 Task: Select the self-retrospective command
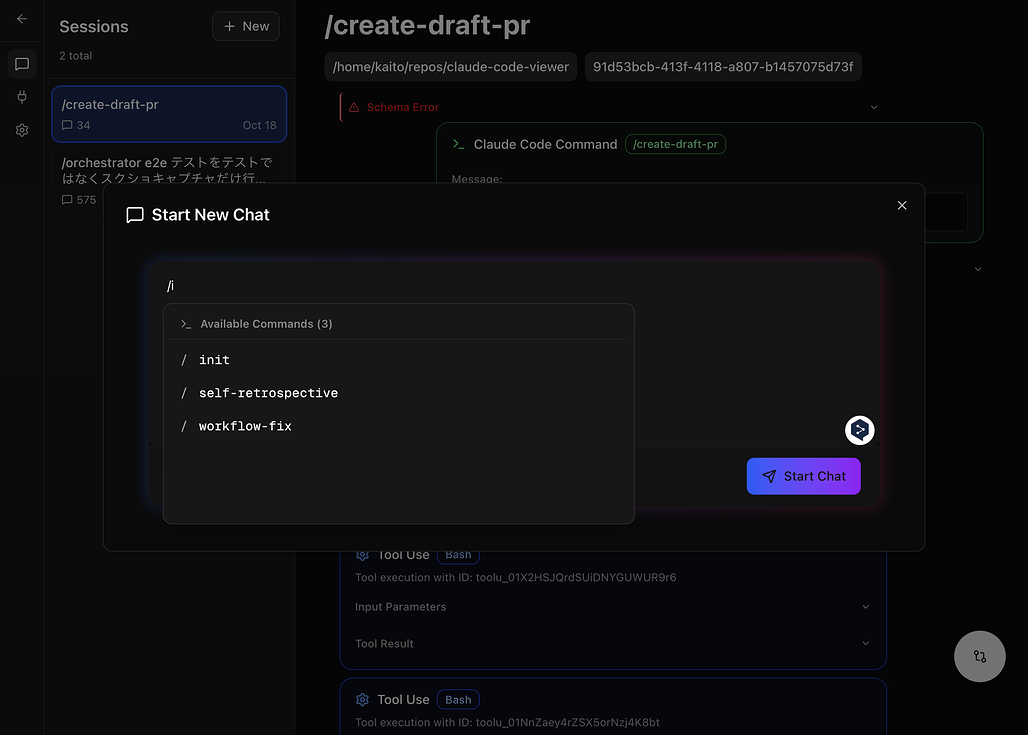[268, 393]
